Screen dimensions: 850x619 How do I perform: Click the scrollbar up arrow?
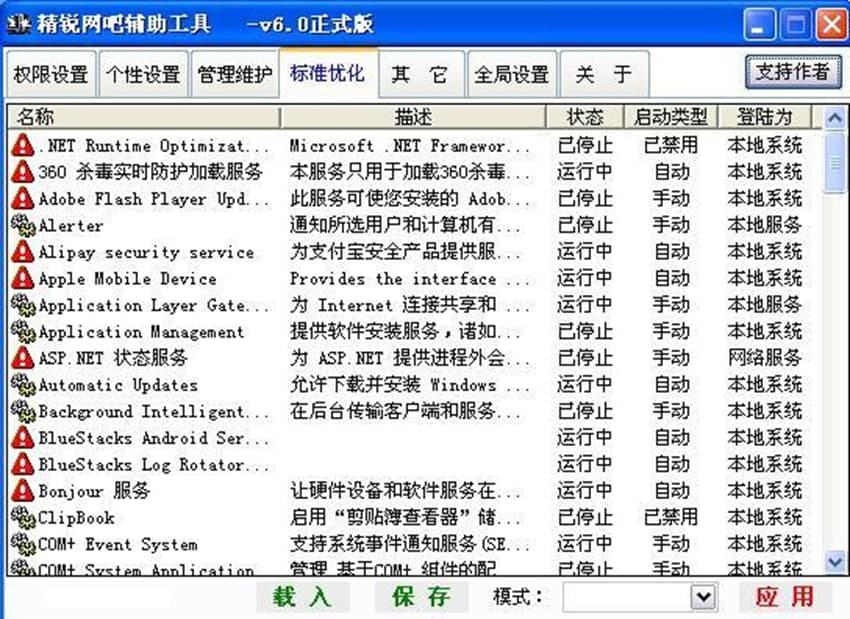pyautogui.click(x=834, y=118)
